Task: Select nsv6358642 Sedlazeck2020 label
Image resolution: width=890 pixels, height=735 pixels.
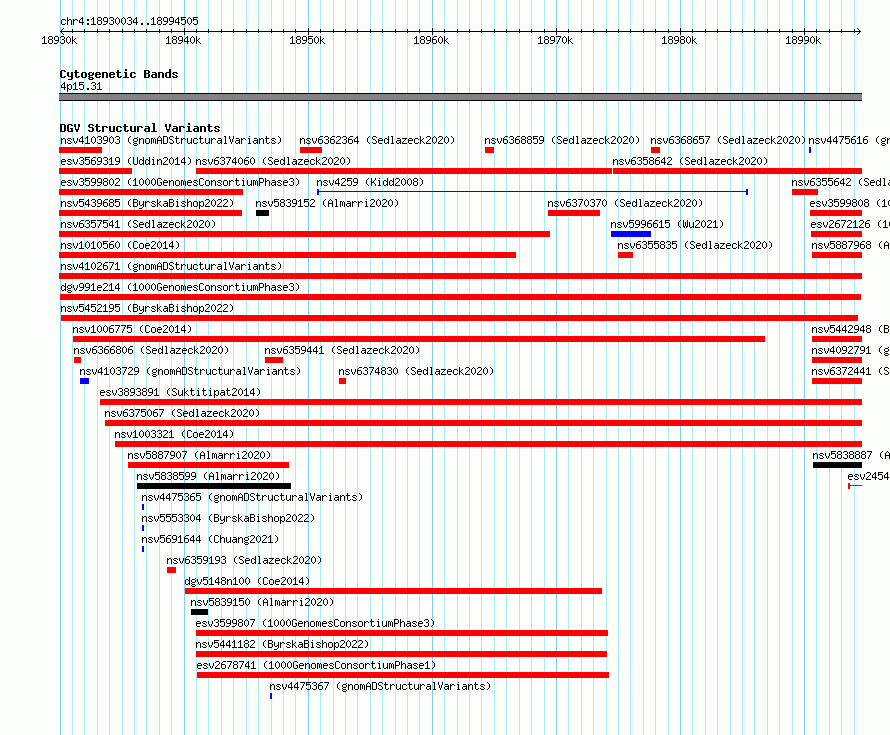Action: tap(690, 161)
